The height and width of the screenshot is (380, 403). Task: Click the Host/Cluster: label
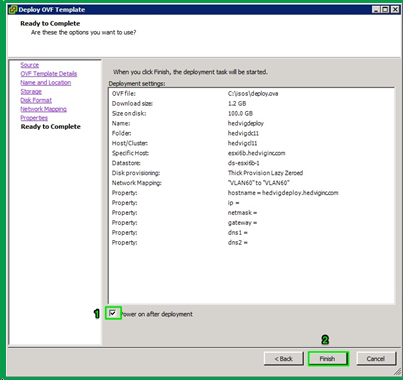pyautogui.click(x=130, y=143)
